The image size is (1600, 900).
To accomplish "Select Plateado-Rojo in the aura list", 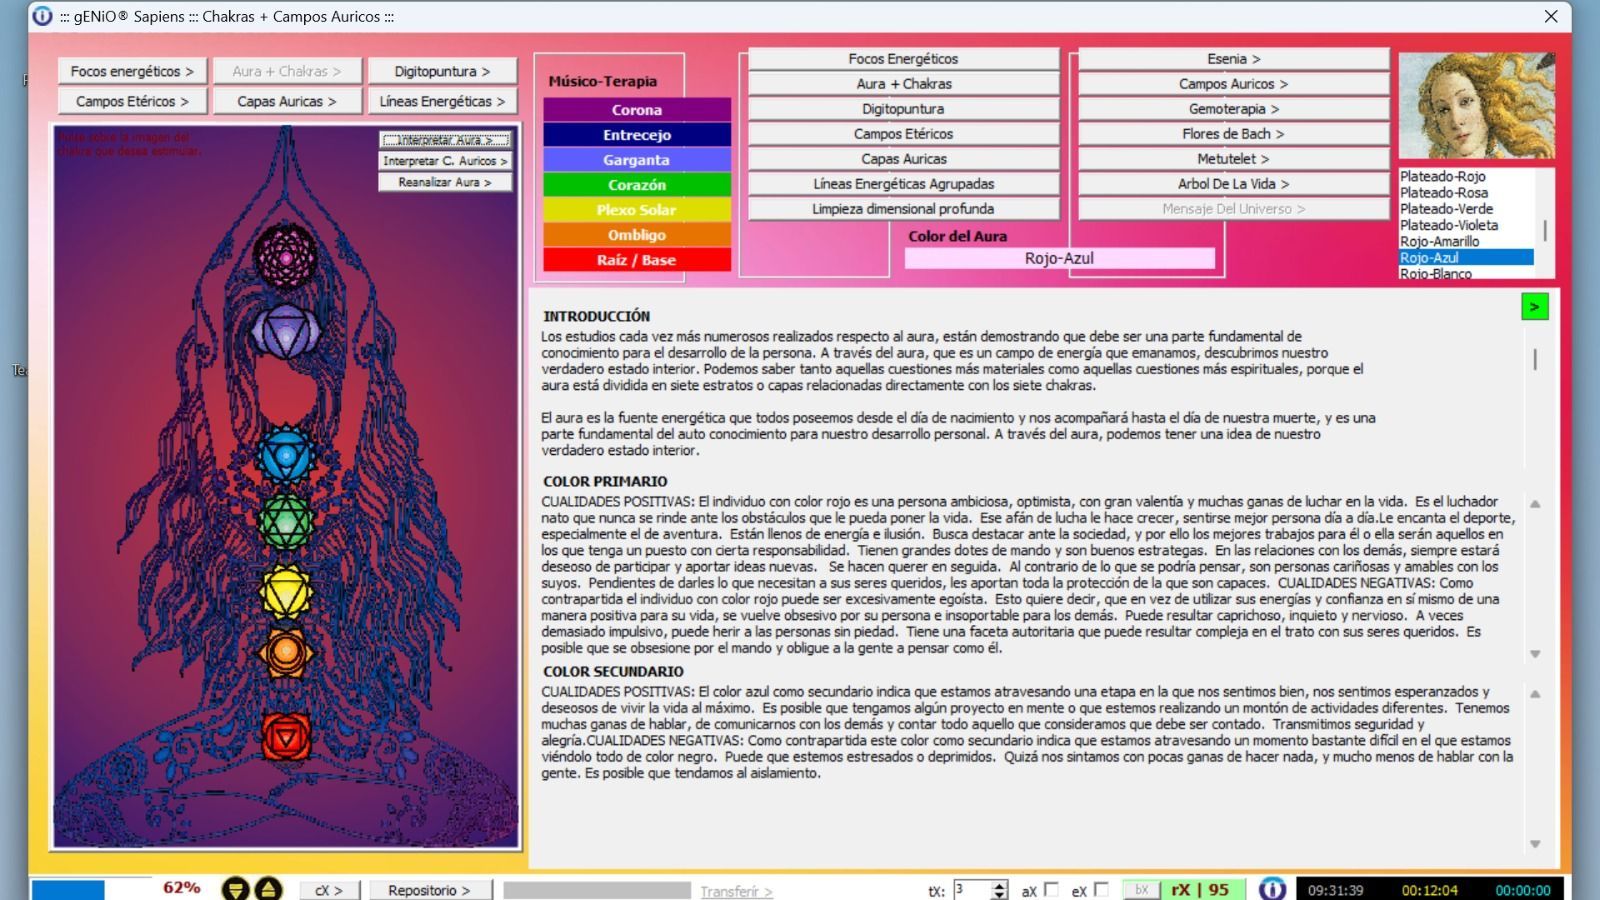I will point(1466,177).
